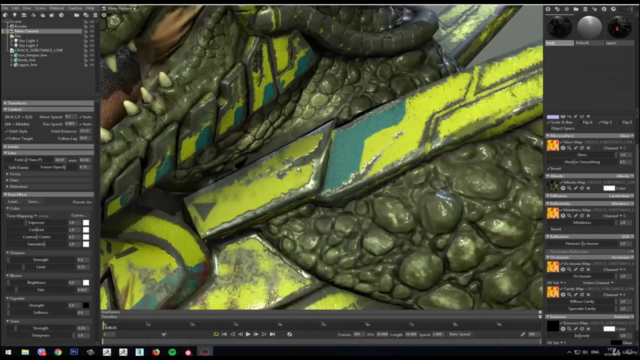Screen dimensions: 640x360
Task: Select the body material thumbnail
Action: coord(559,27)
